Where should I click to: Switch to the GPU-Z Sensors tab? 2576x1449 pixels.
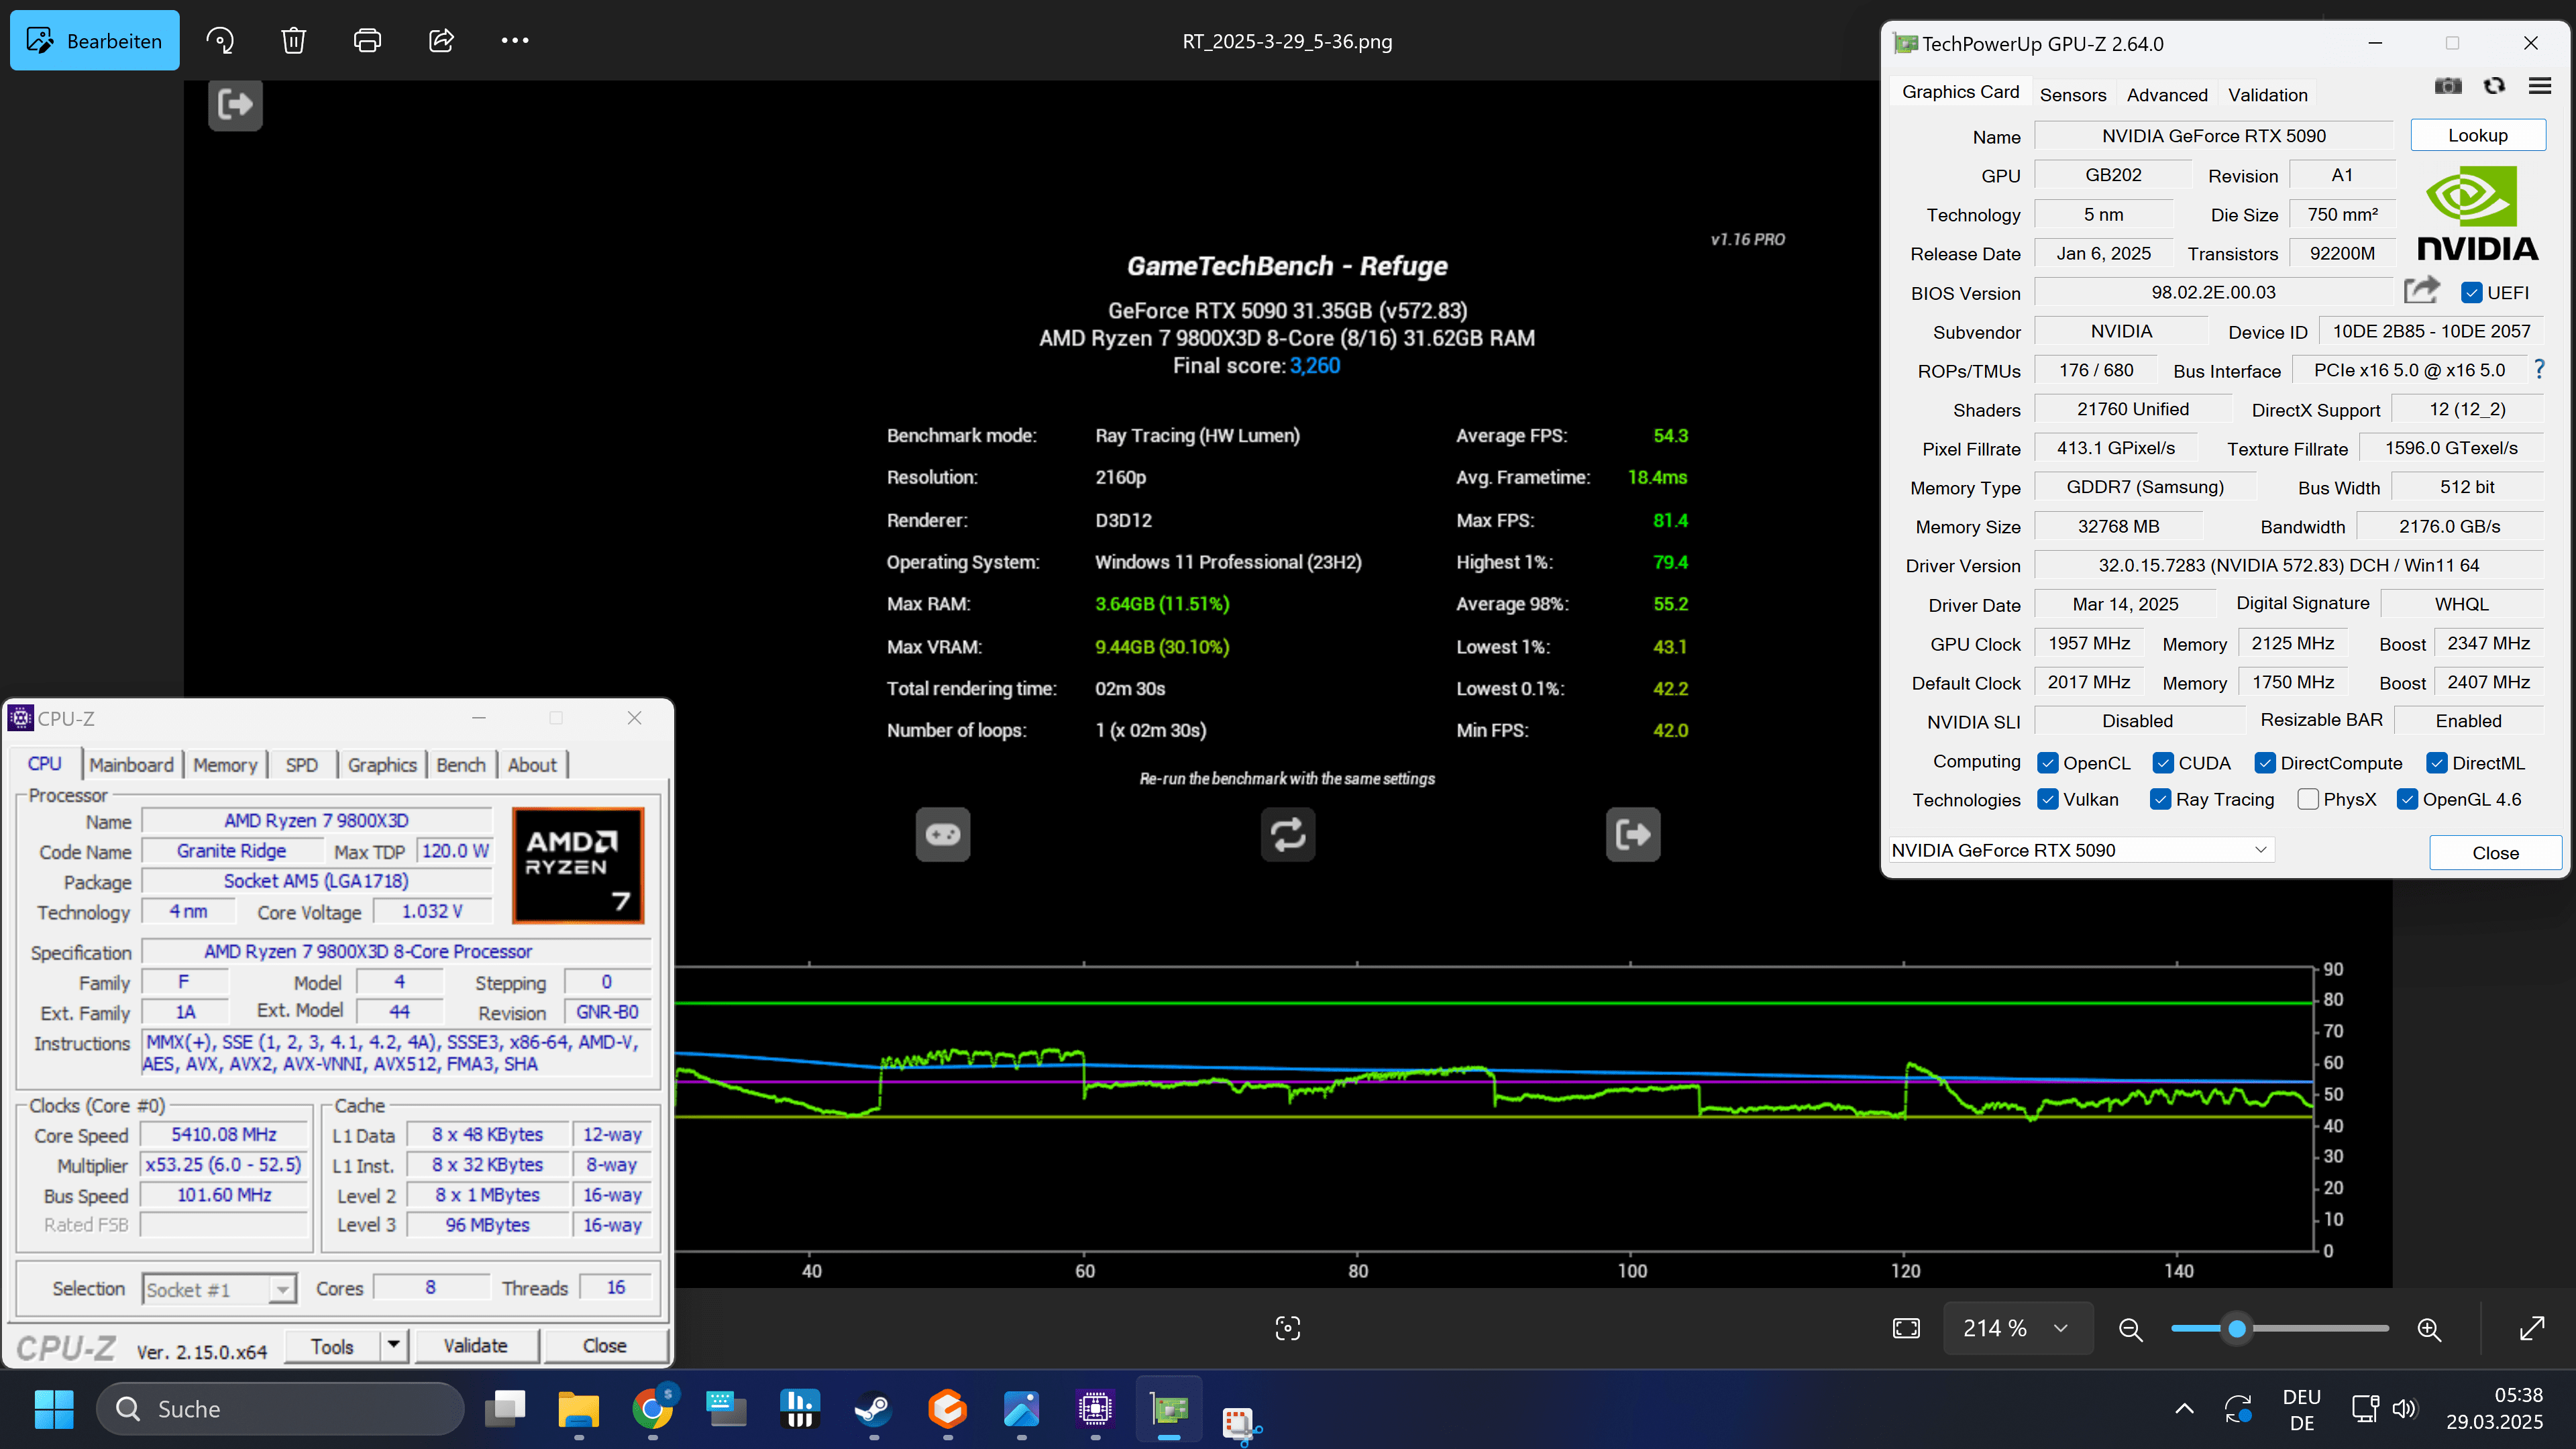(2072, 95)
